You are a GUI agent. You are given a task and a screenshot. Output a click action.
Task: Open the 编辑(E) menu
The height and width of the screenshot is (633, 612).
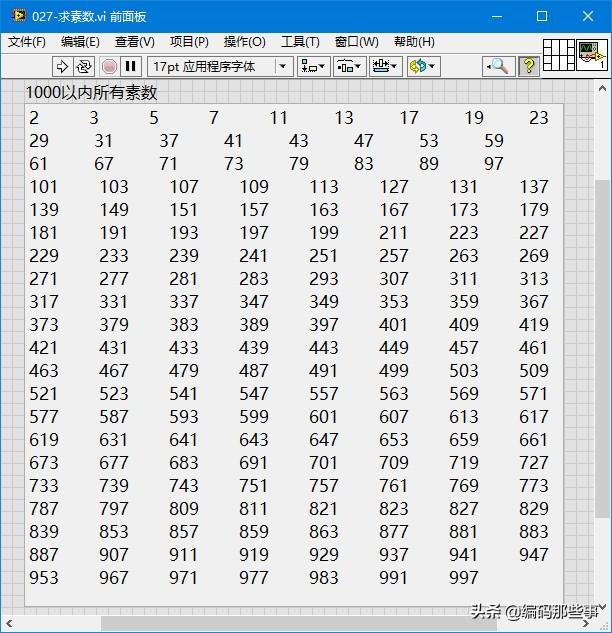pos(80,42)
